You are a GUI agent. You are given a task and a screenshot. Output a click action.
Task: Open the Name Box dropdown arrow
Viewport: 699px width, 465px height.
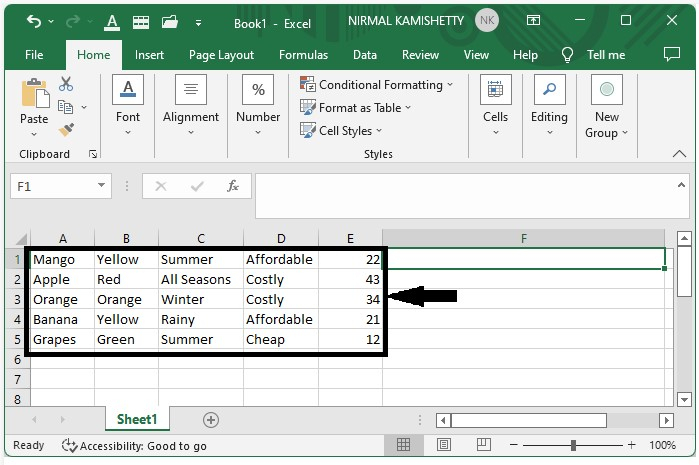(x=102, y=186)
